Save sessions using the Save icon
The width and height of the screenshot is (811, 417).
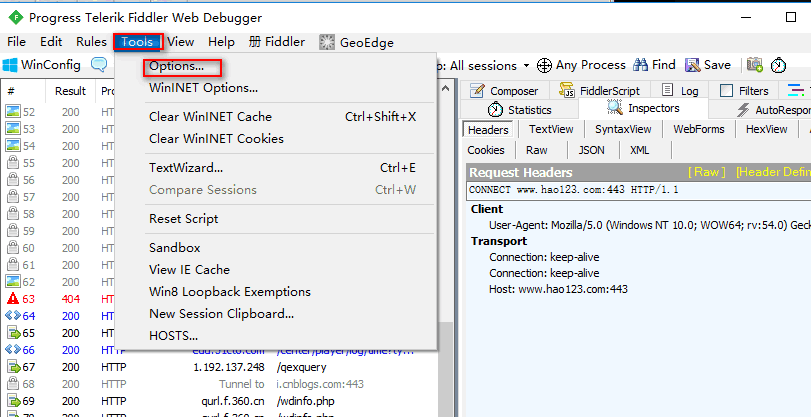tap(707, 65)
